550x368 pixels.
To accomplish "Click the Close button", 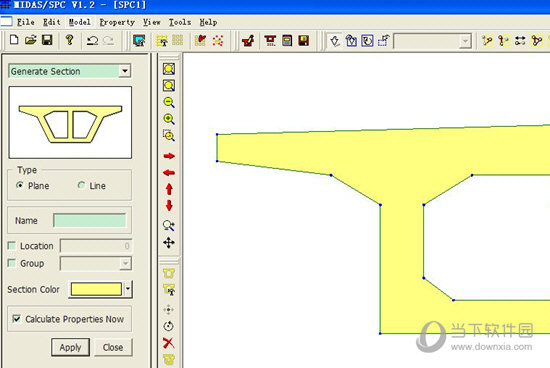I will (113, 347).
